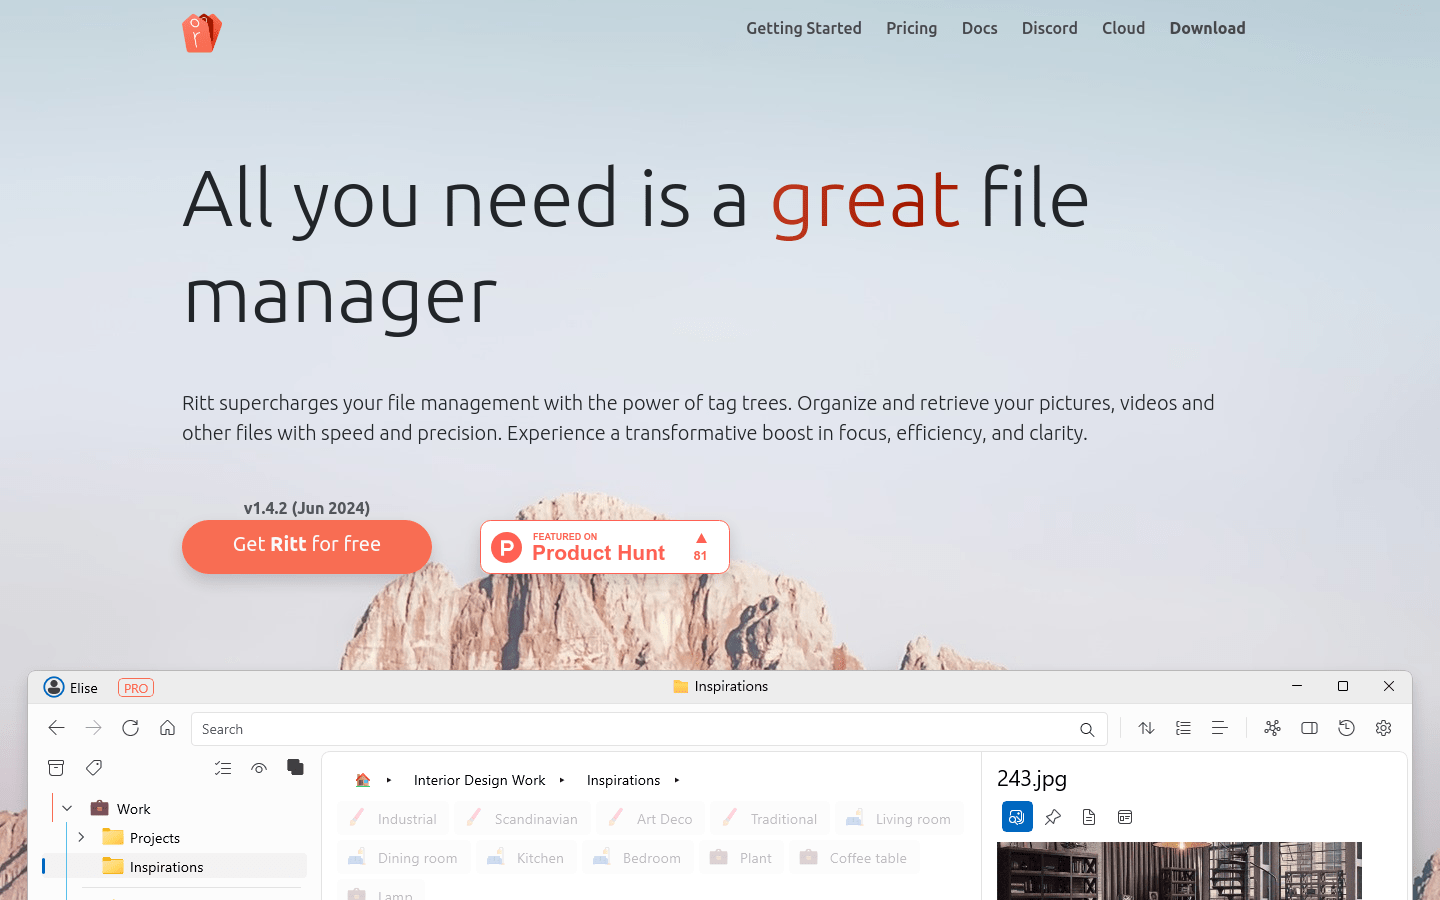Viewport: 1440px width, 900px height.
Task: Select the Work item in the tree
Action: tap(133, 809)
